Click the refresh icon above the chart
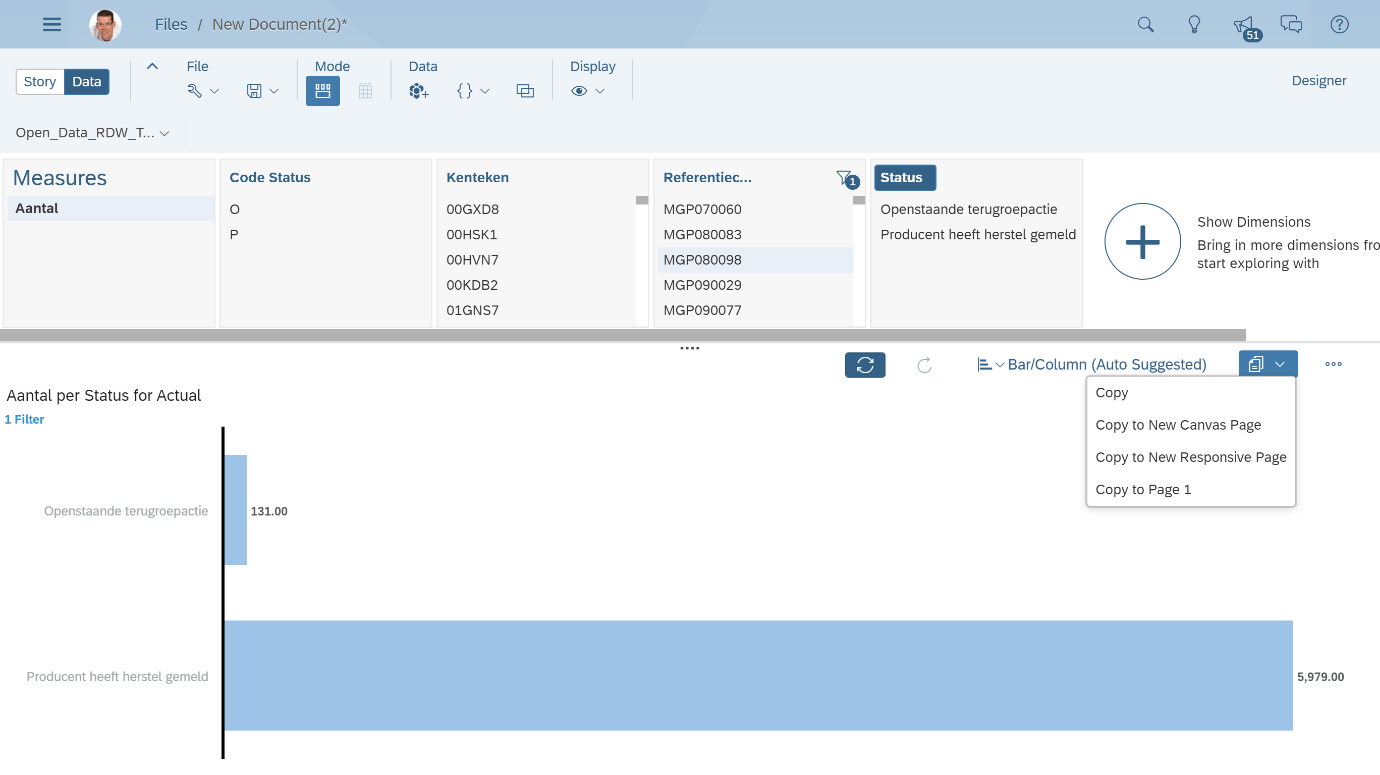Screen dimensions: 1380x775 [864, 364]
